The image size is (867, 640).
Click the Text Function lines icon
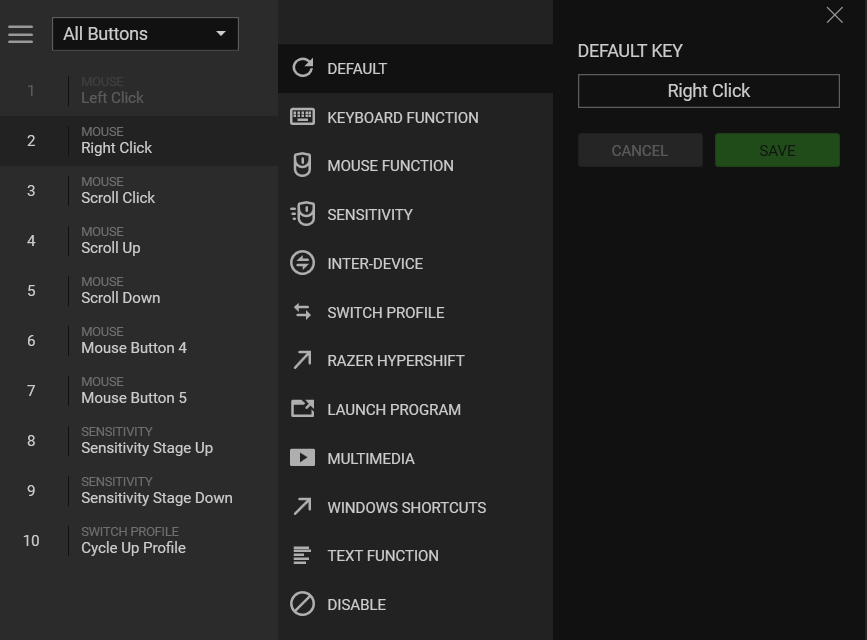tap(302, 555)
